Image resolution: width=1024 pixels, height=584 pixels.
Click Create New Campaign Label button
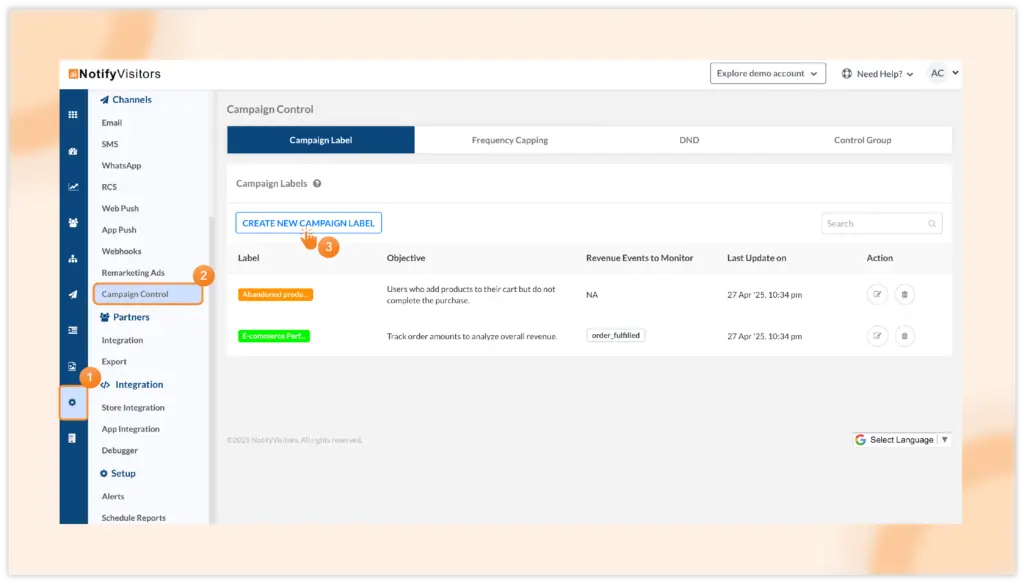click(308, 223)
